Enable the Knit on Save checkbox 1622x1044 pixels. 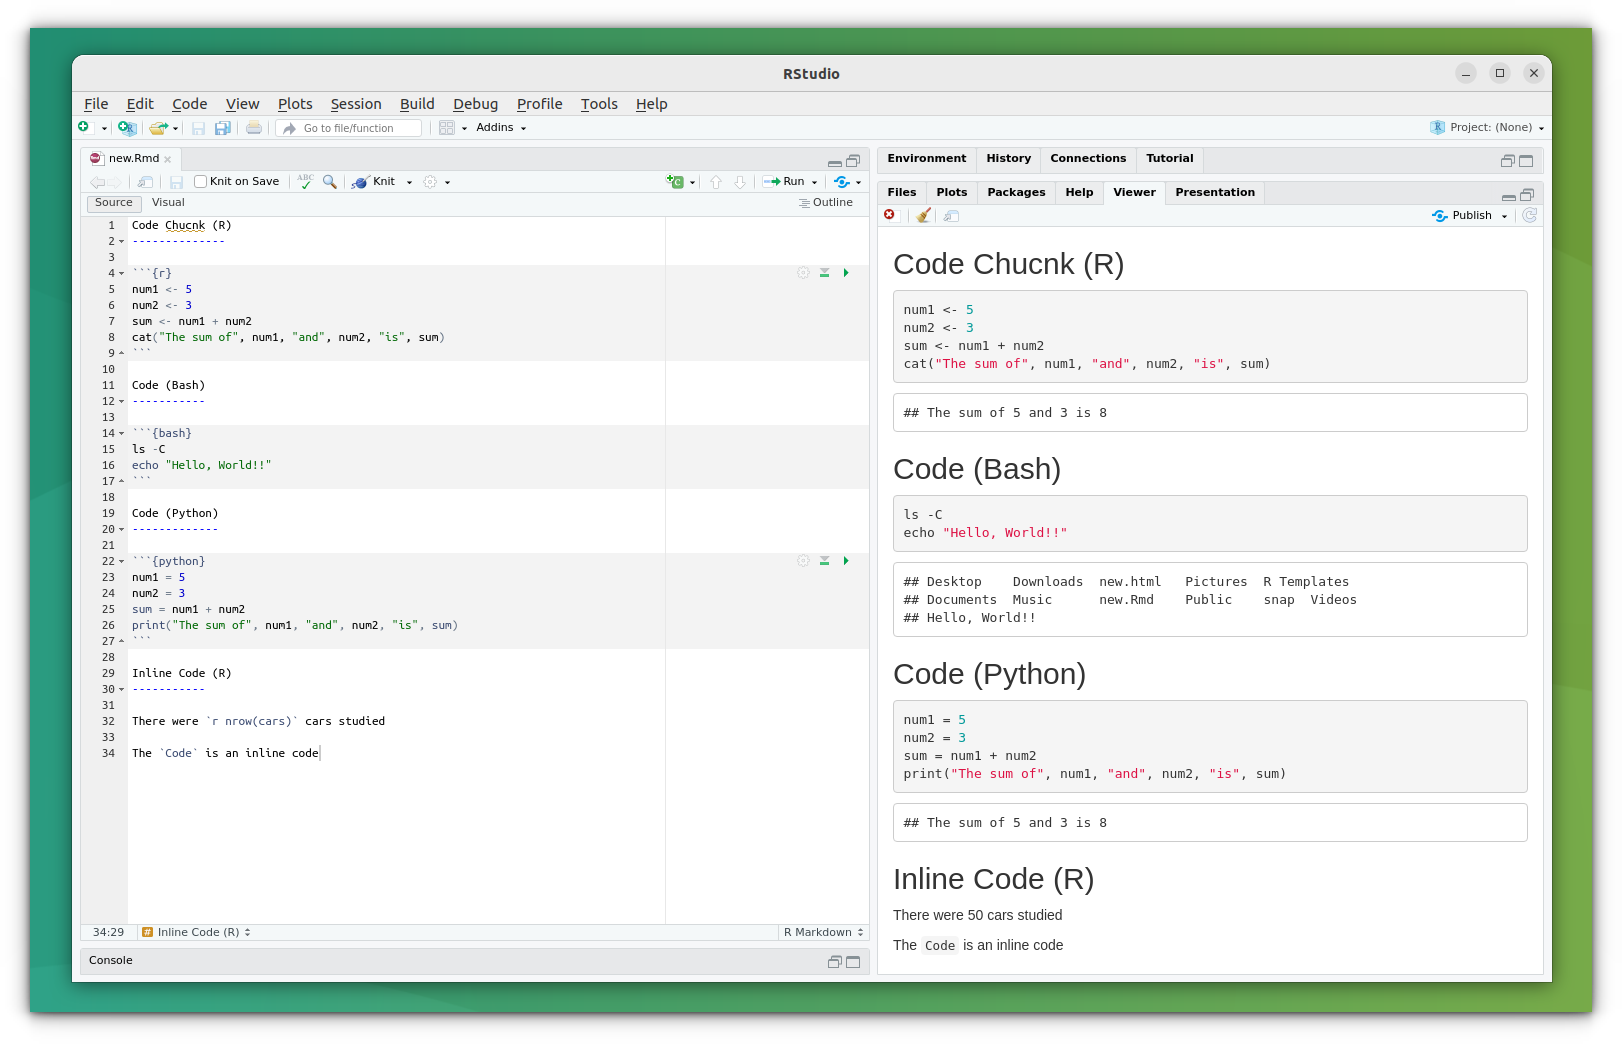pyautogui.click(x=201, y=181)
